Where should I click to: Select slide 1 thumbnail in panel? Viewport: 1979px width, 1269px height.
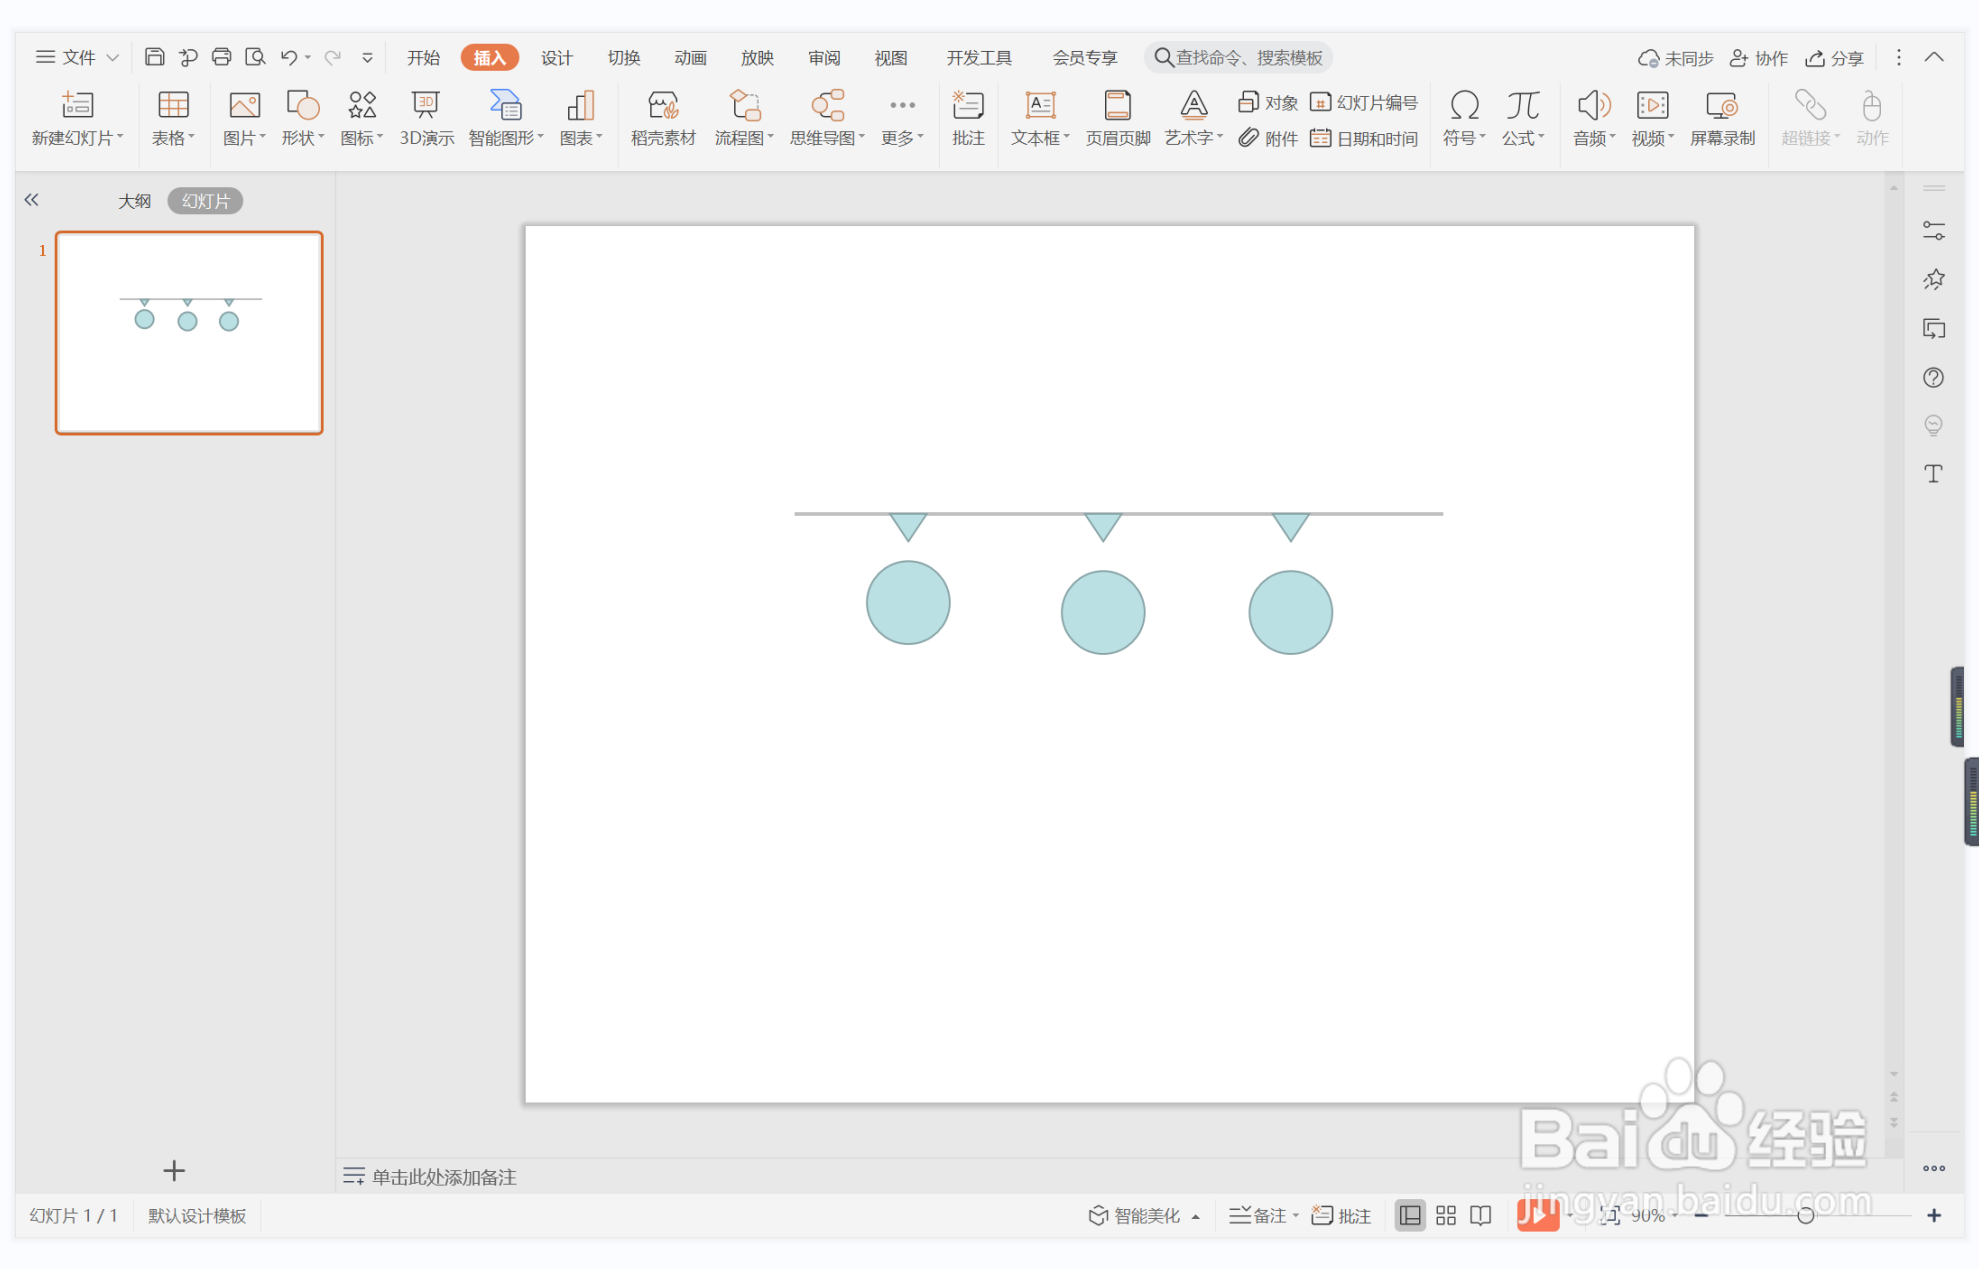click(x=189, y=332)
